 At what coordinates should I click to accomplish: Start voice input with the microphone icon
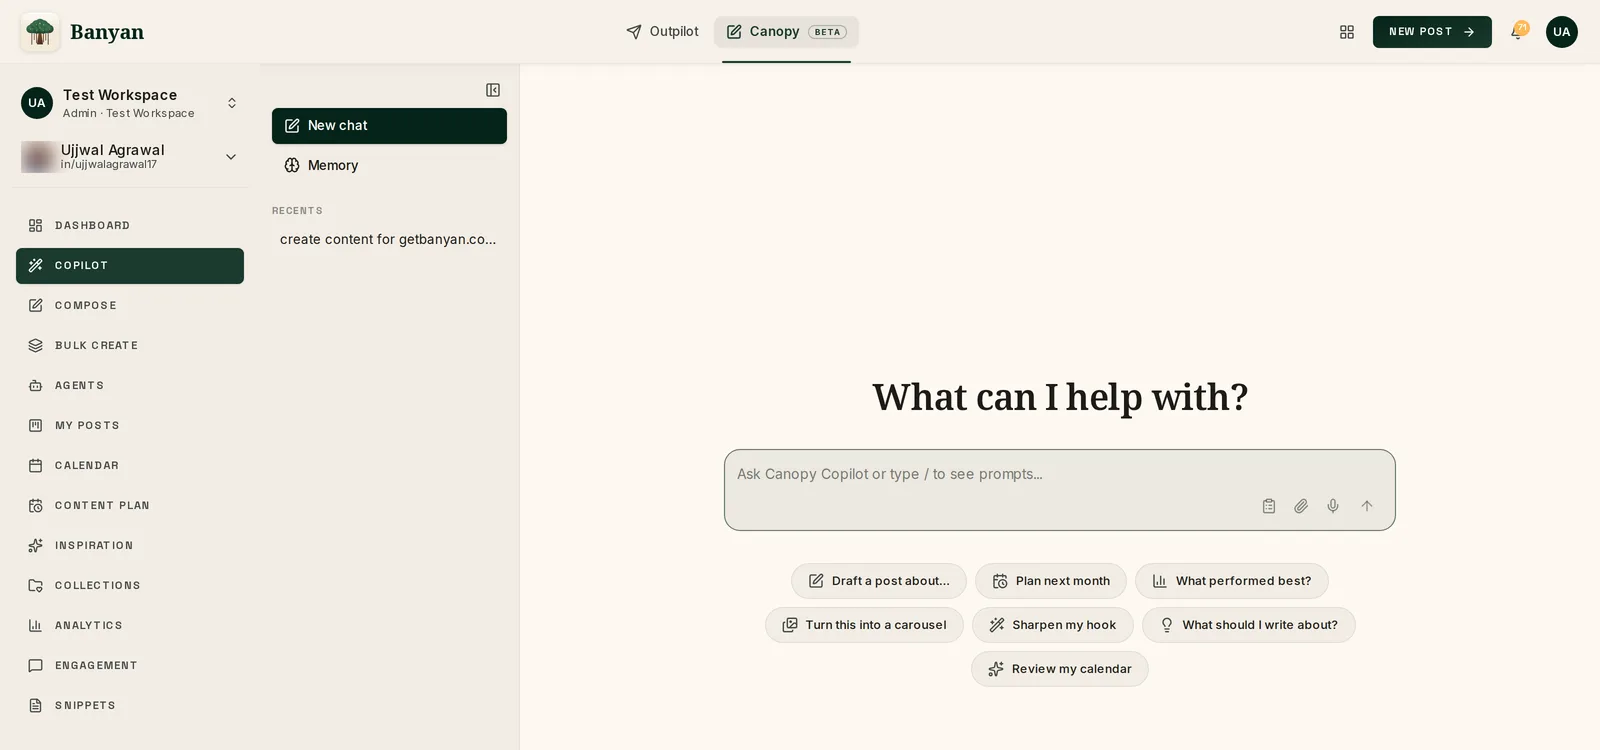tap(1333, 506)
